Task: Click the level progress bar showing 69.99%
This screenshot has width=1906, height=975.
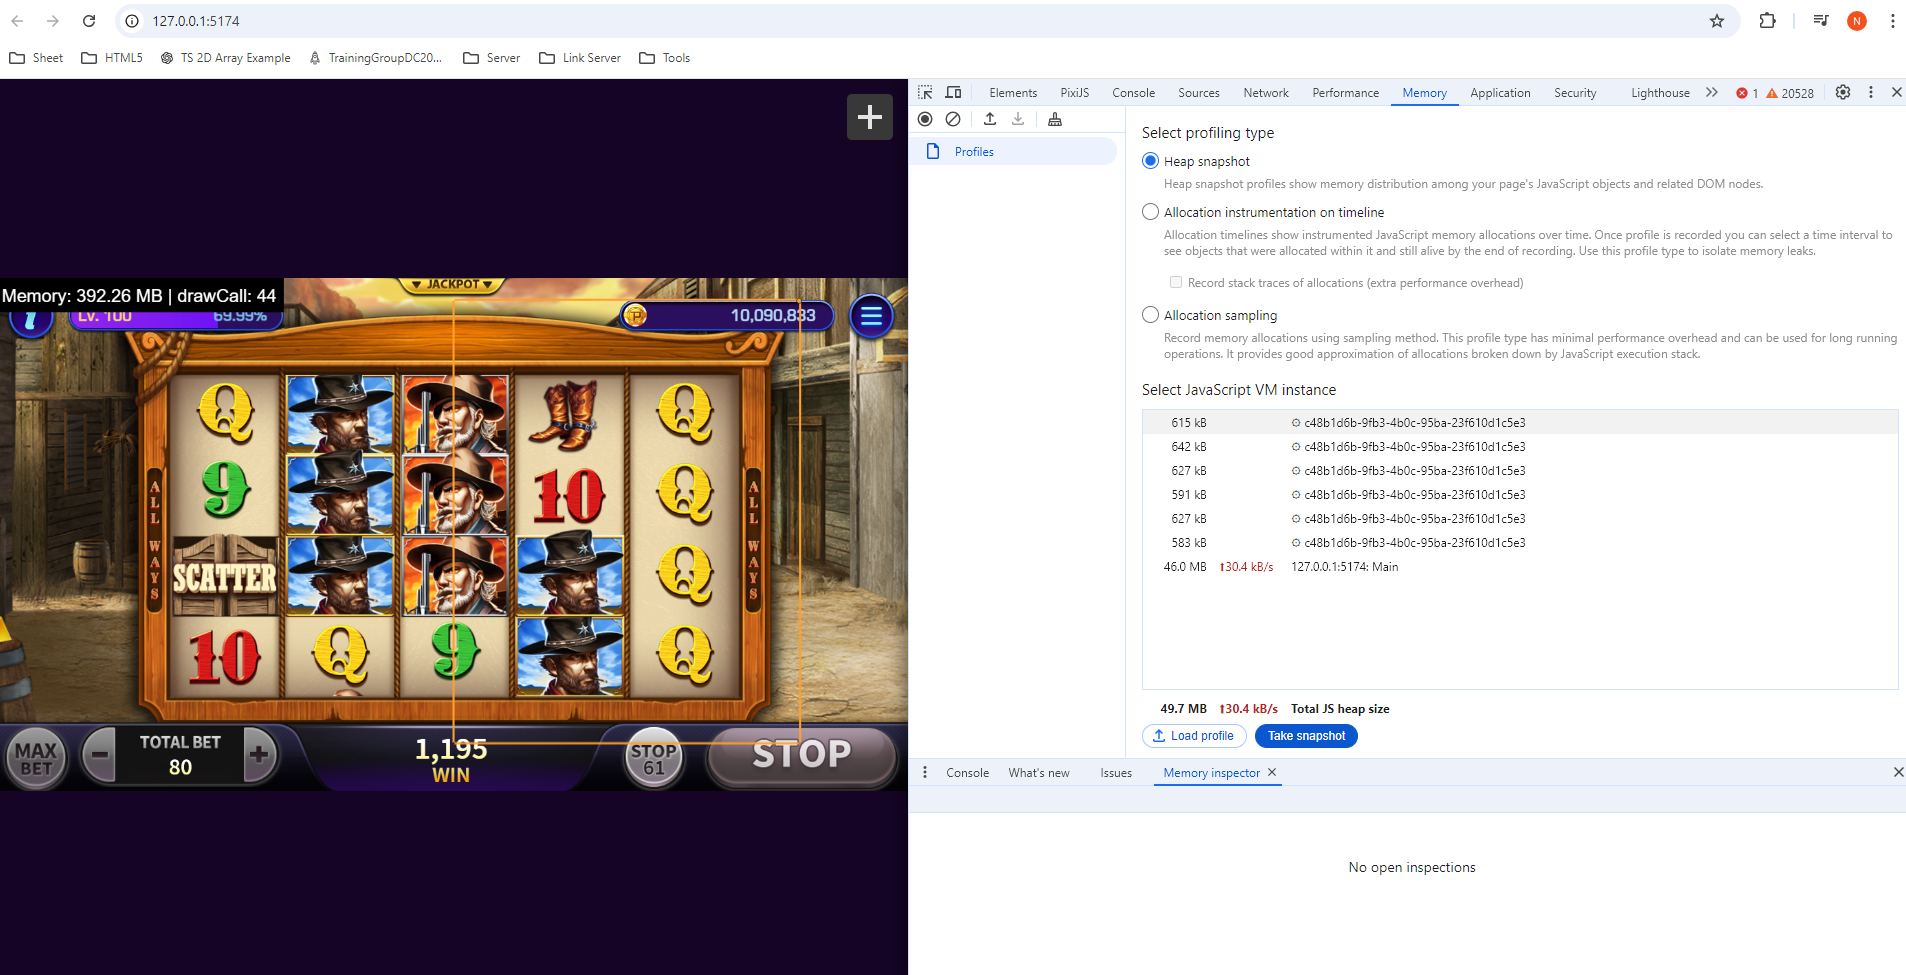Action: click(175, 317)
